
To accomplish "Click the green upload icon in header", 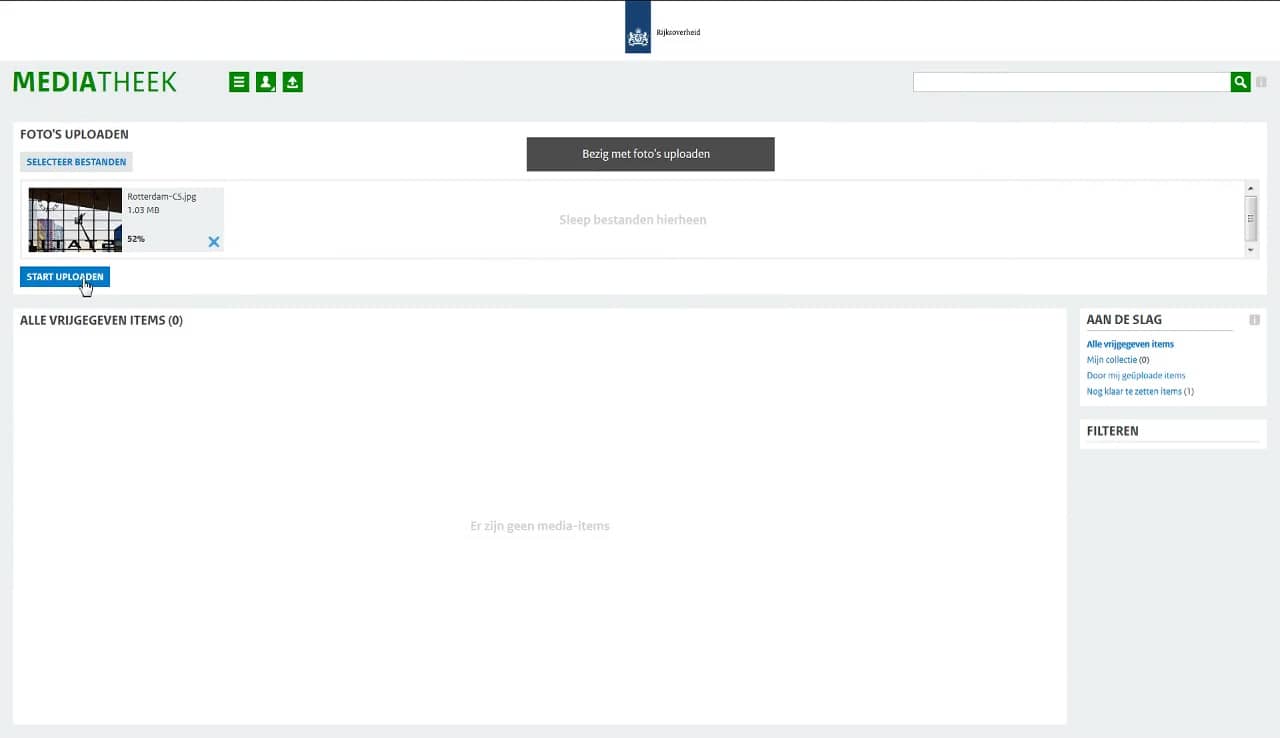I will [292, 82].
